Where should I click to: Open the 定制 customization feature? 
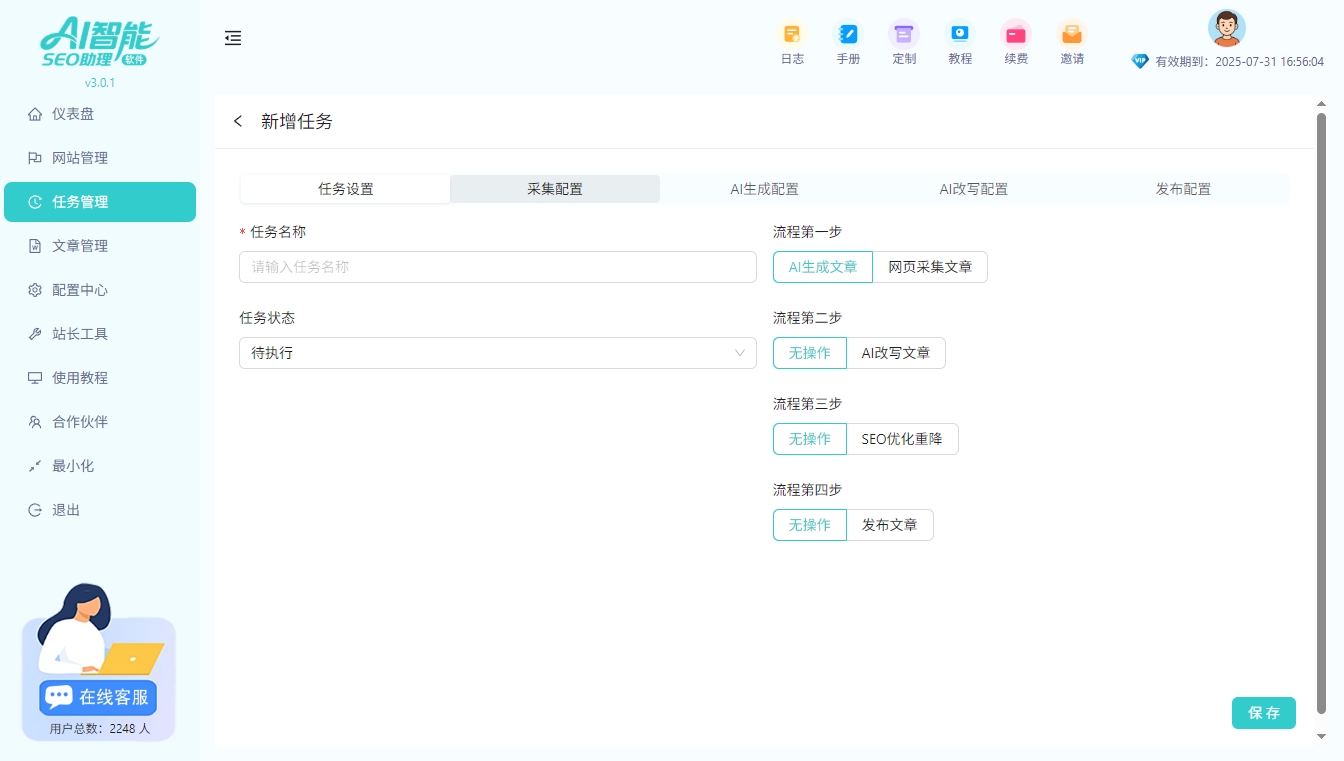(x=904, y=42)
